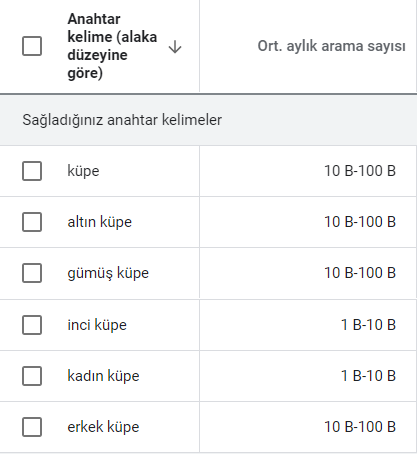Screen dimensions: 417x454
Task: Select the kadın küpe checkbox
Action: (x=32, y=376)
